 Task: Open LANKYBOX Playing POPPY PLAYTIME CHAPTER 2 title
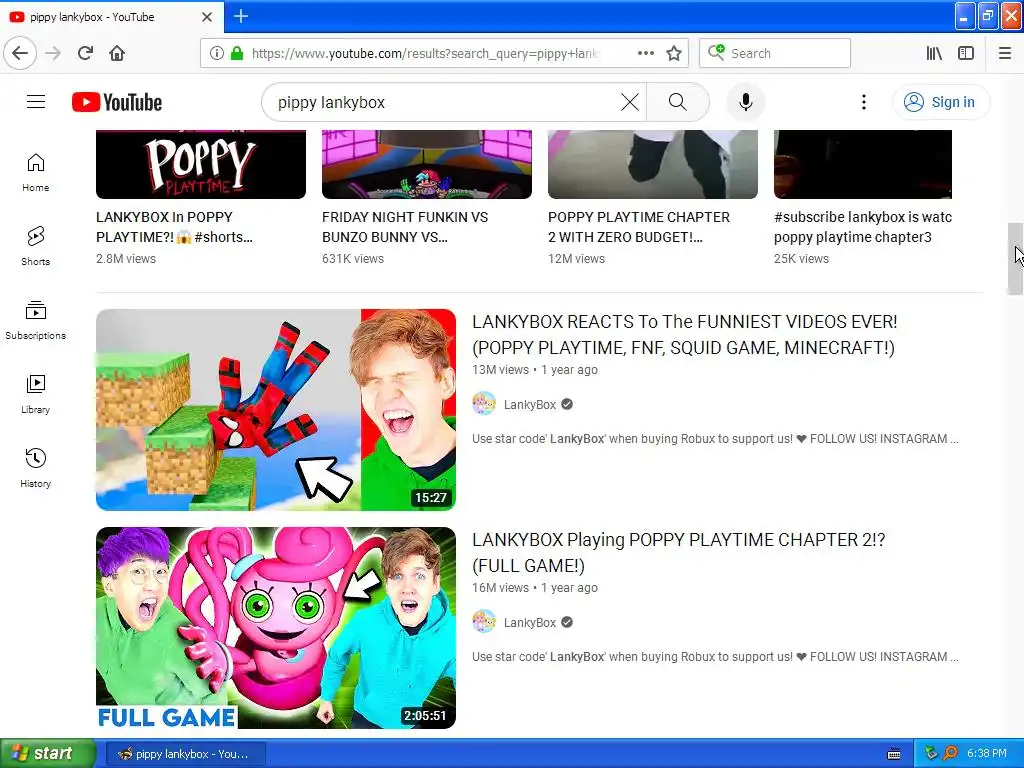pos(679,552)
